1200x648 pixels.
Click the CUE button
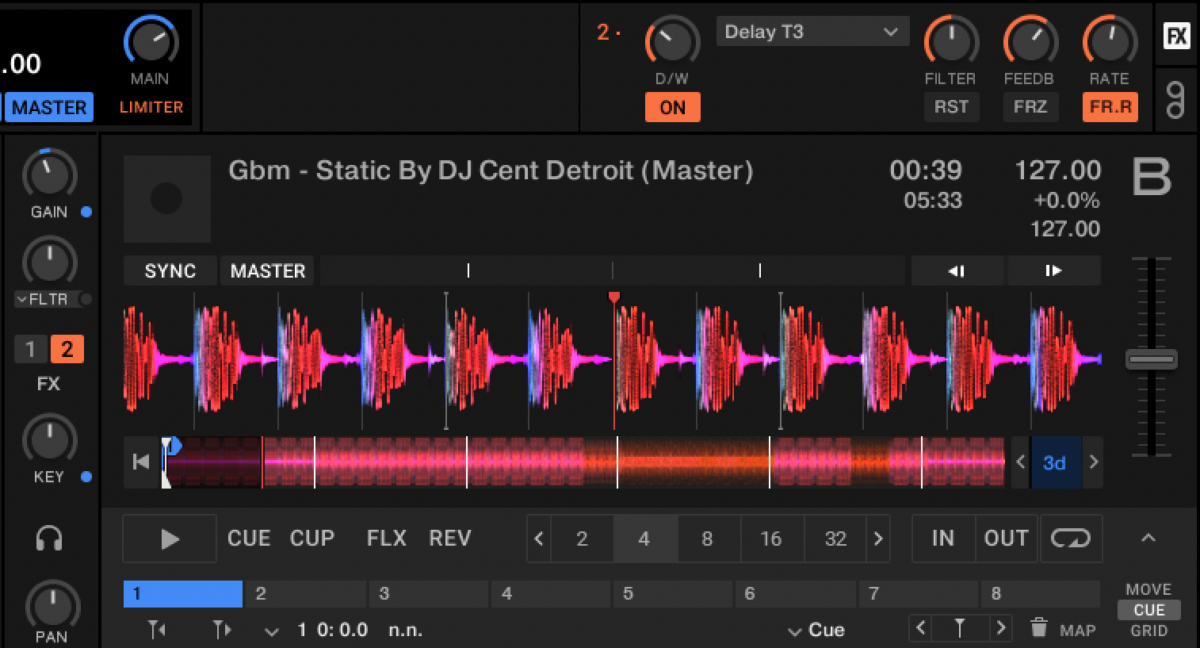coord(249,539)
